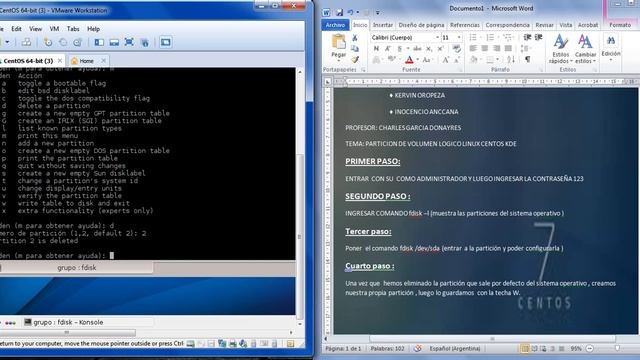Click the Copy icon in Portapapeles group

tap(355, 49)
